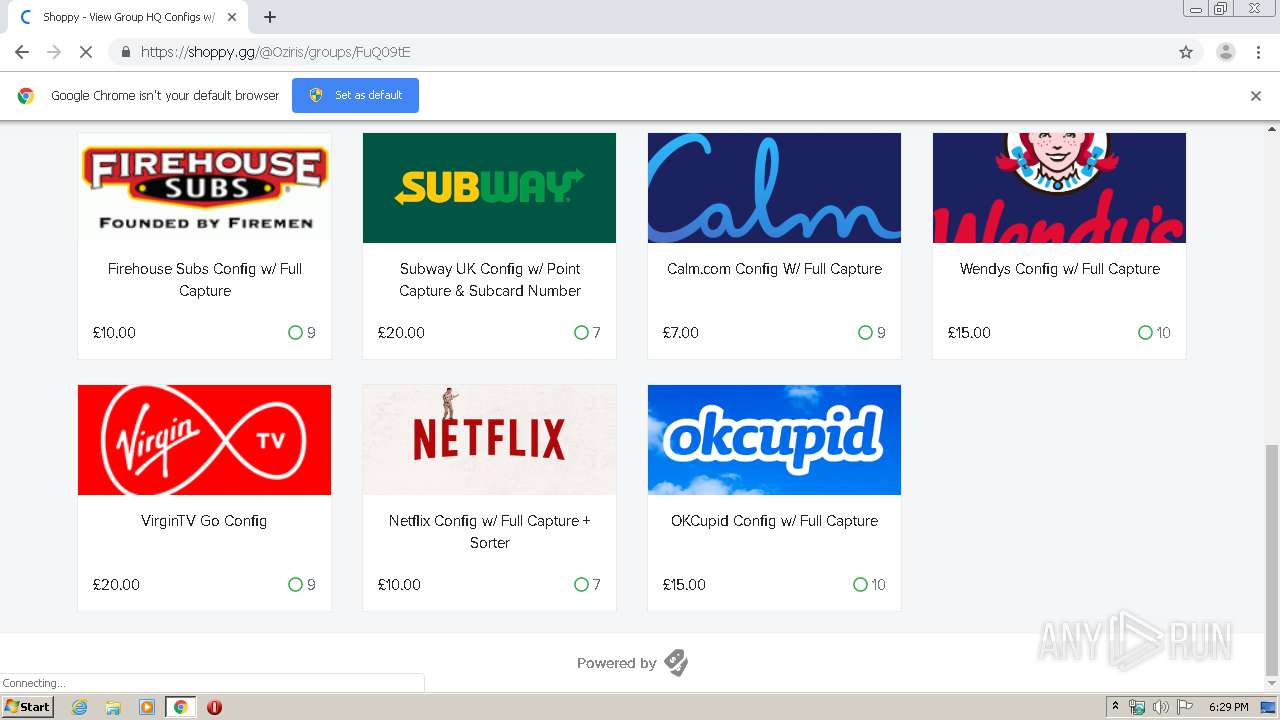View site security lock info
Viewport: 1280px width, 720px height.
coord(125,52)
